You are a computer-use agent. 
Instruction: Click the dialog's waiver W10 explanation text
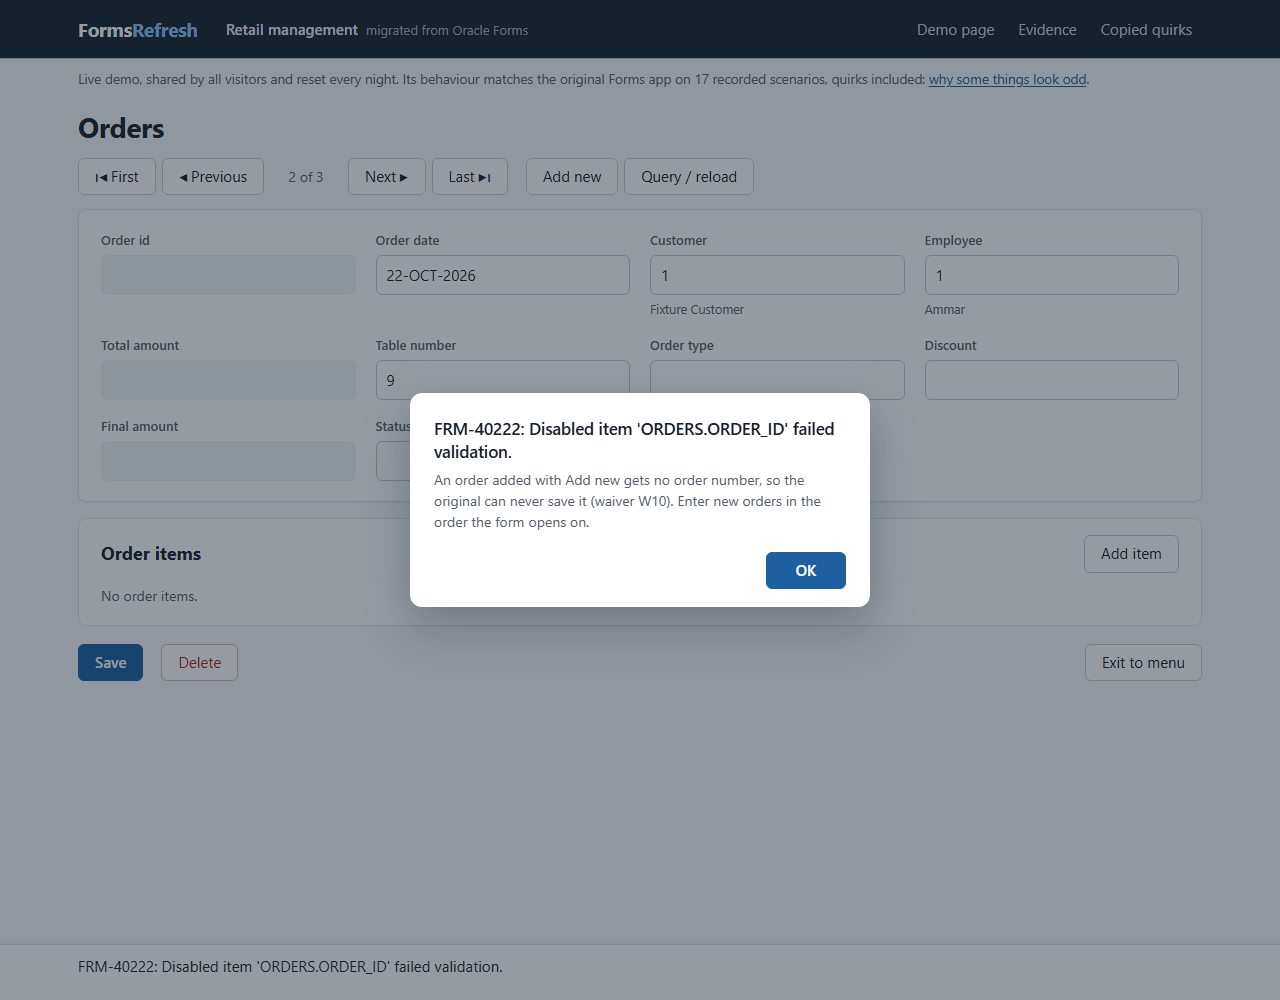pyautogui.click(x=628, y=501)
